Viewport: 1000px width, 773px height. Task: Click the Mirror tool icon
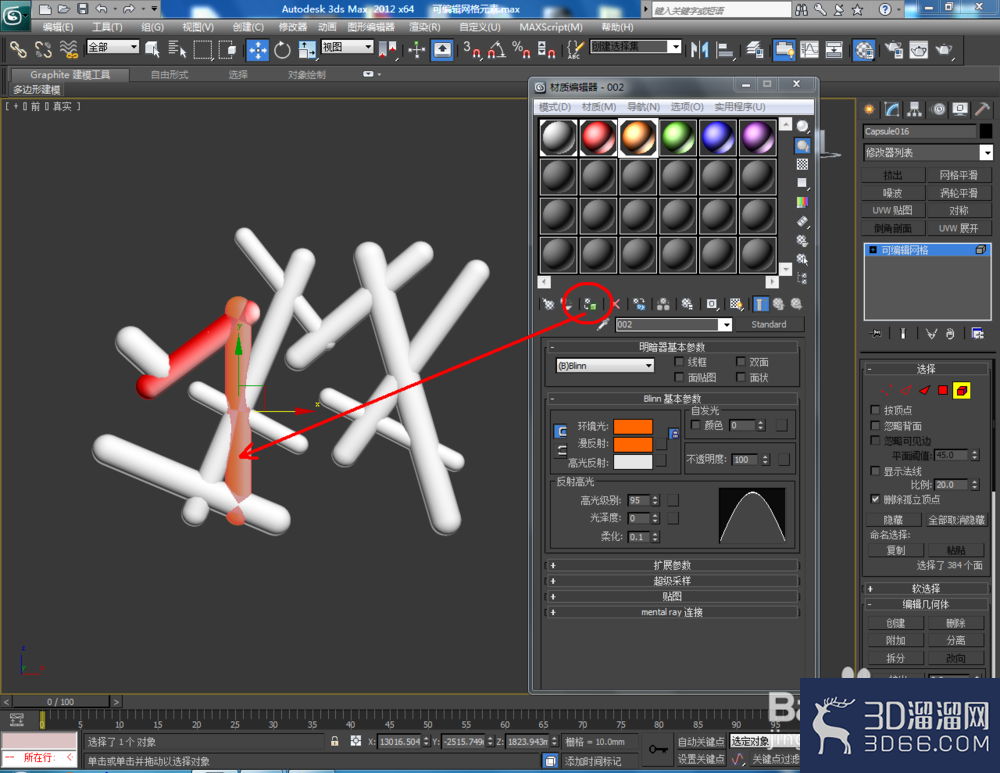coord(700,50)
